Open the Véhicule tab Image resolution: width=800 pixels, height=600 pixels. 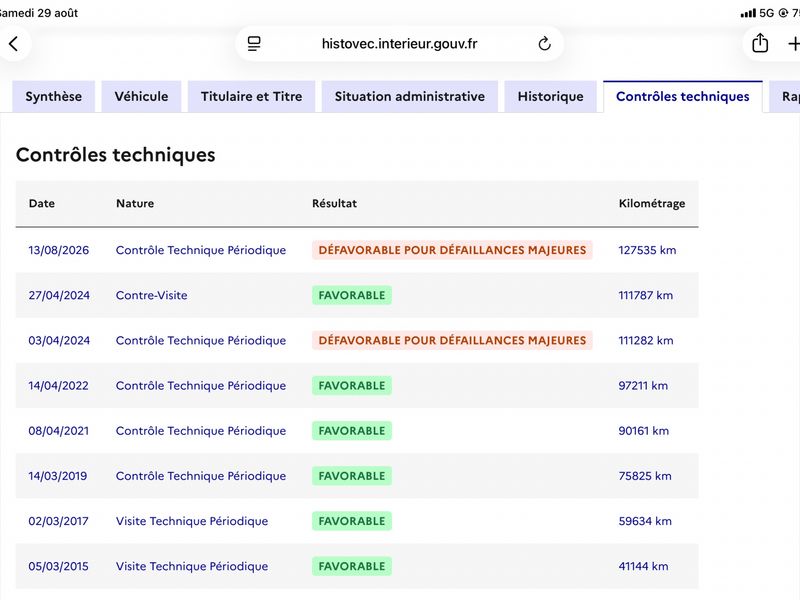coord(141,96)
